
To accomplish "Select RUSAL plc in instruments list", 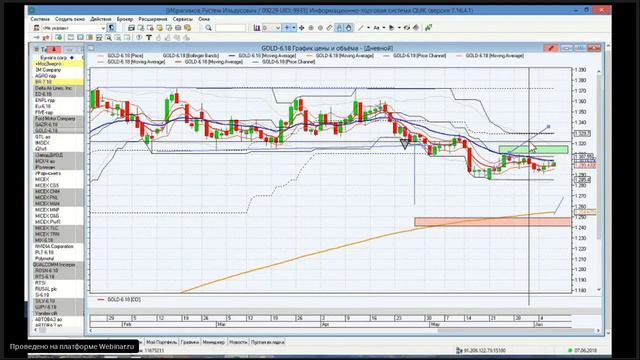I will pos(58,289).
